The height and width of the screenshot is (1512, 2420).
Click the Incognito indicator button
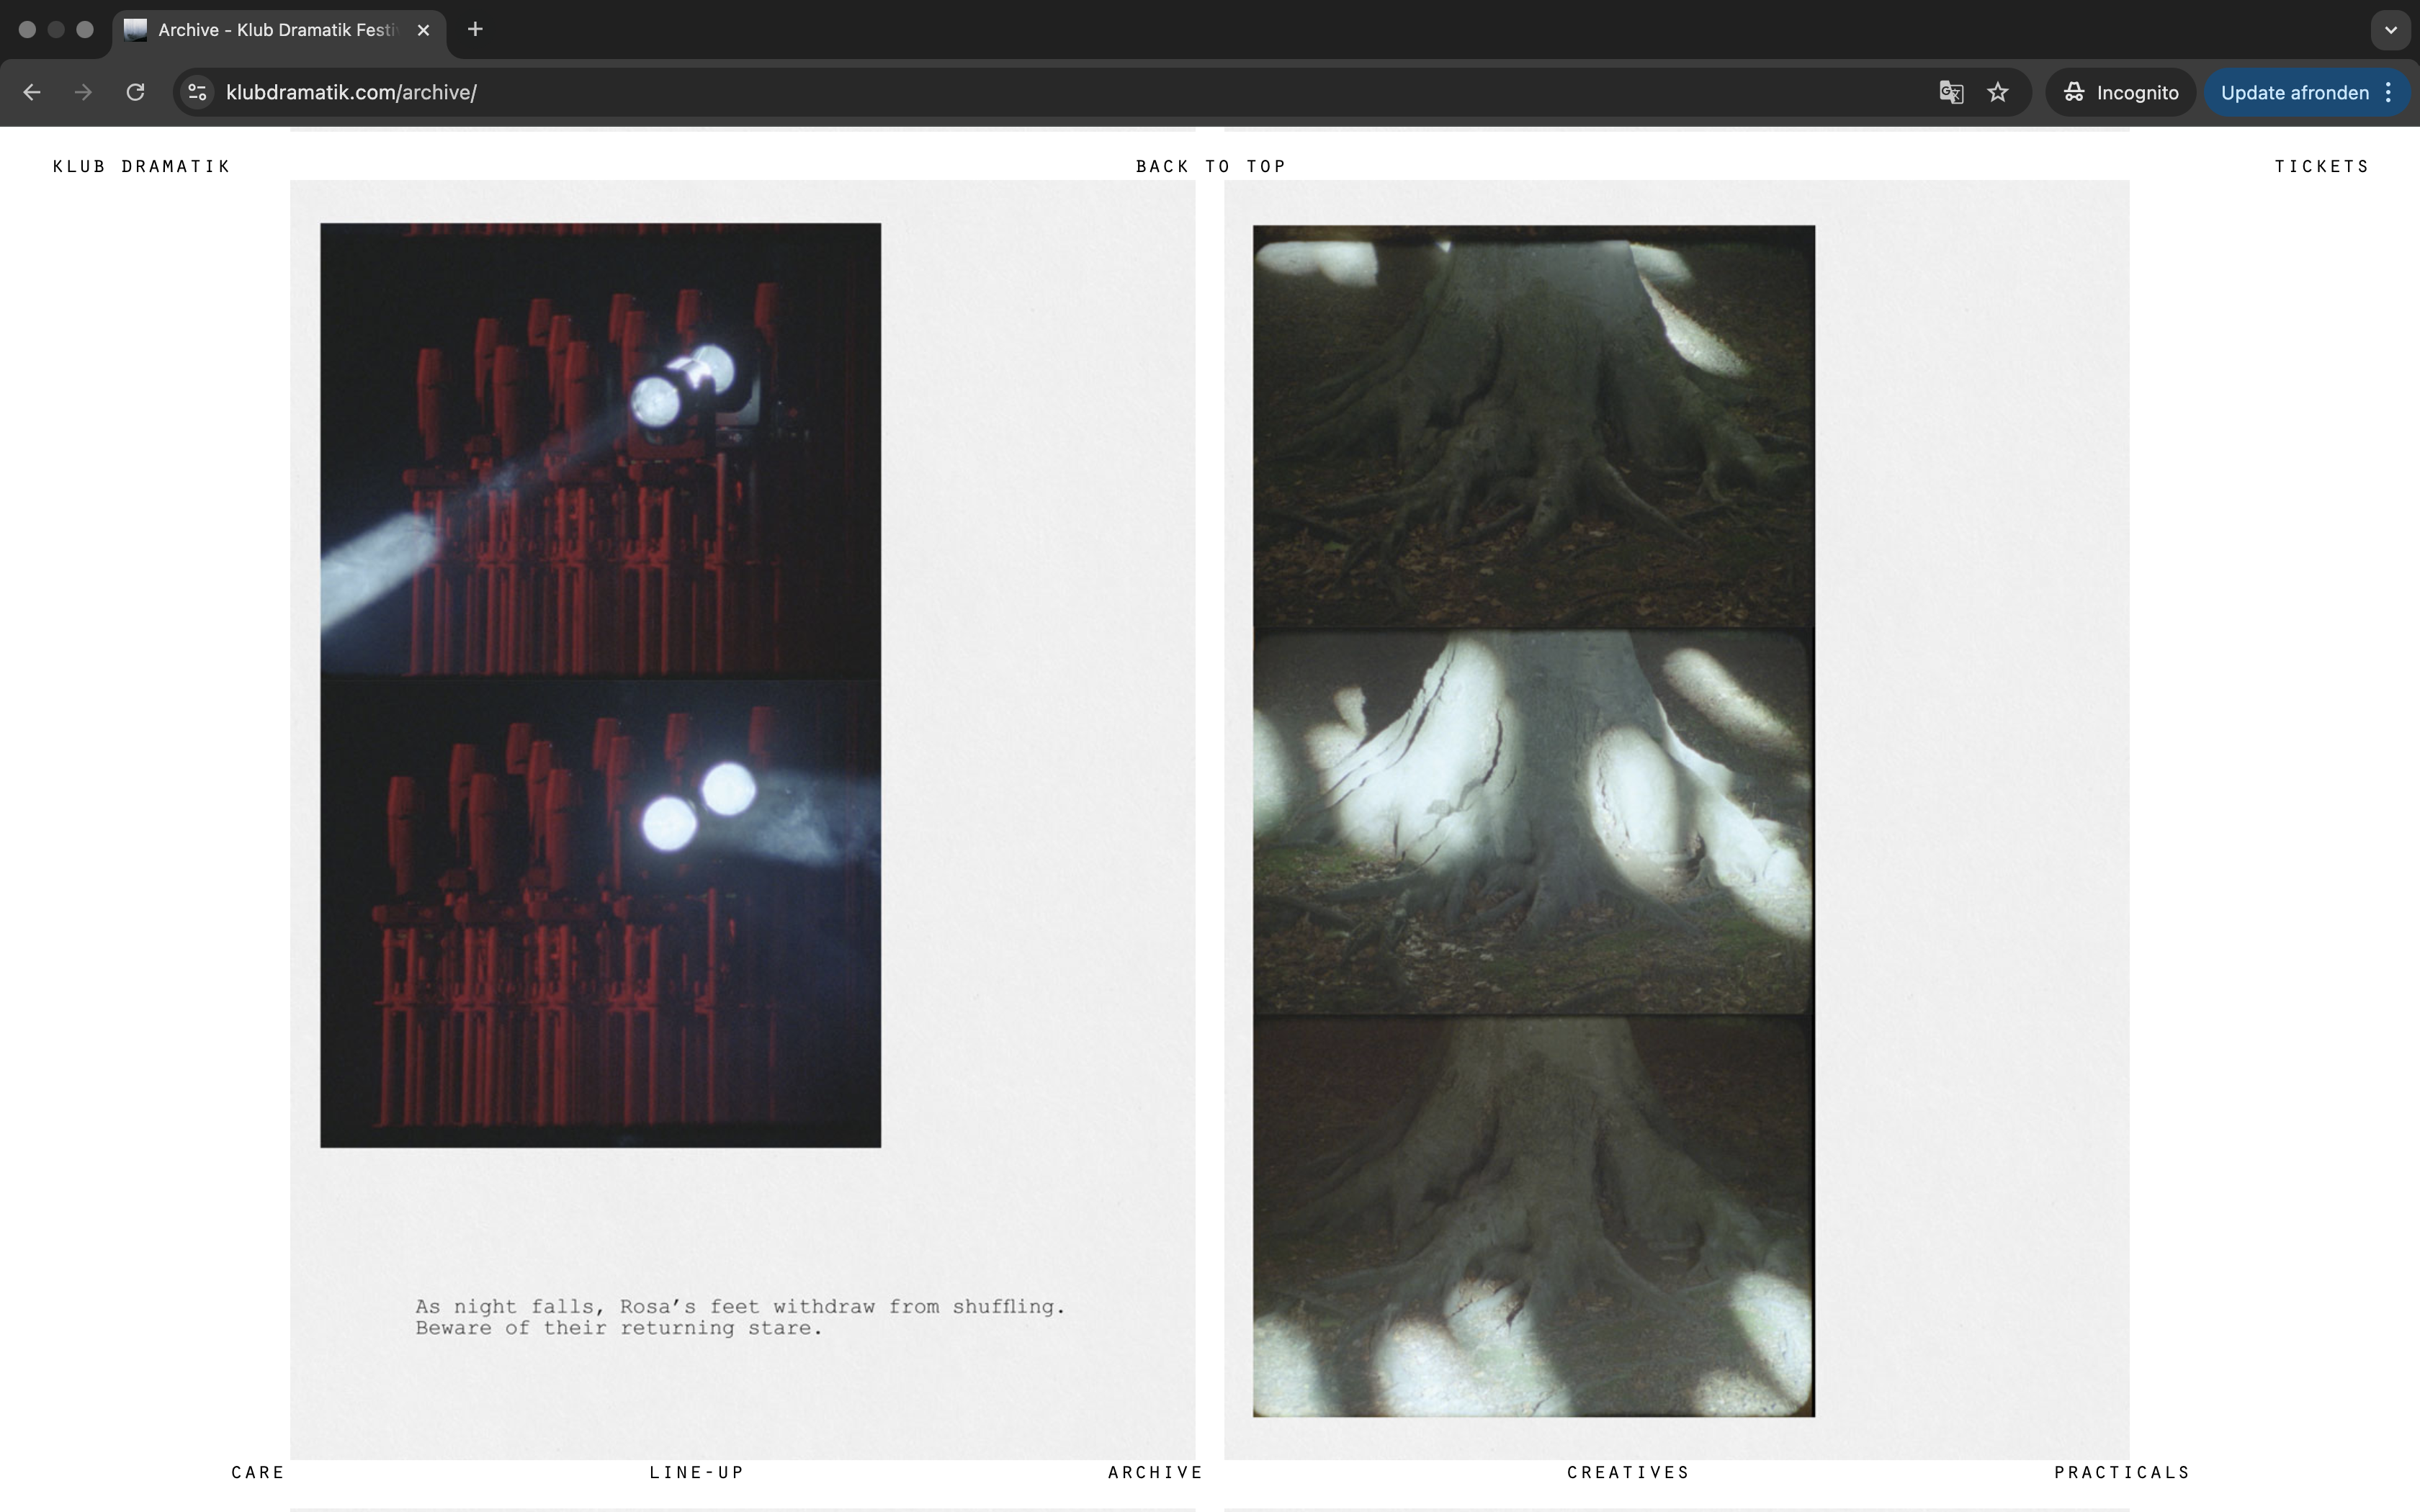pyautogui.click(x=2120, y=92)
